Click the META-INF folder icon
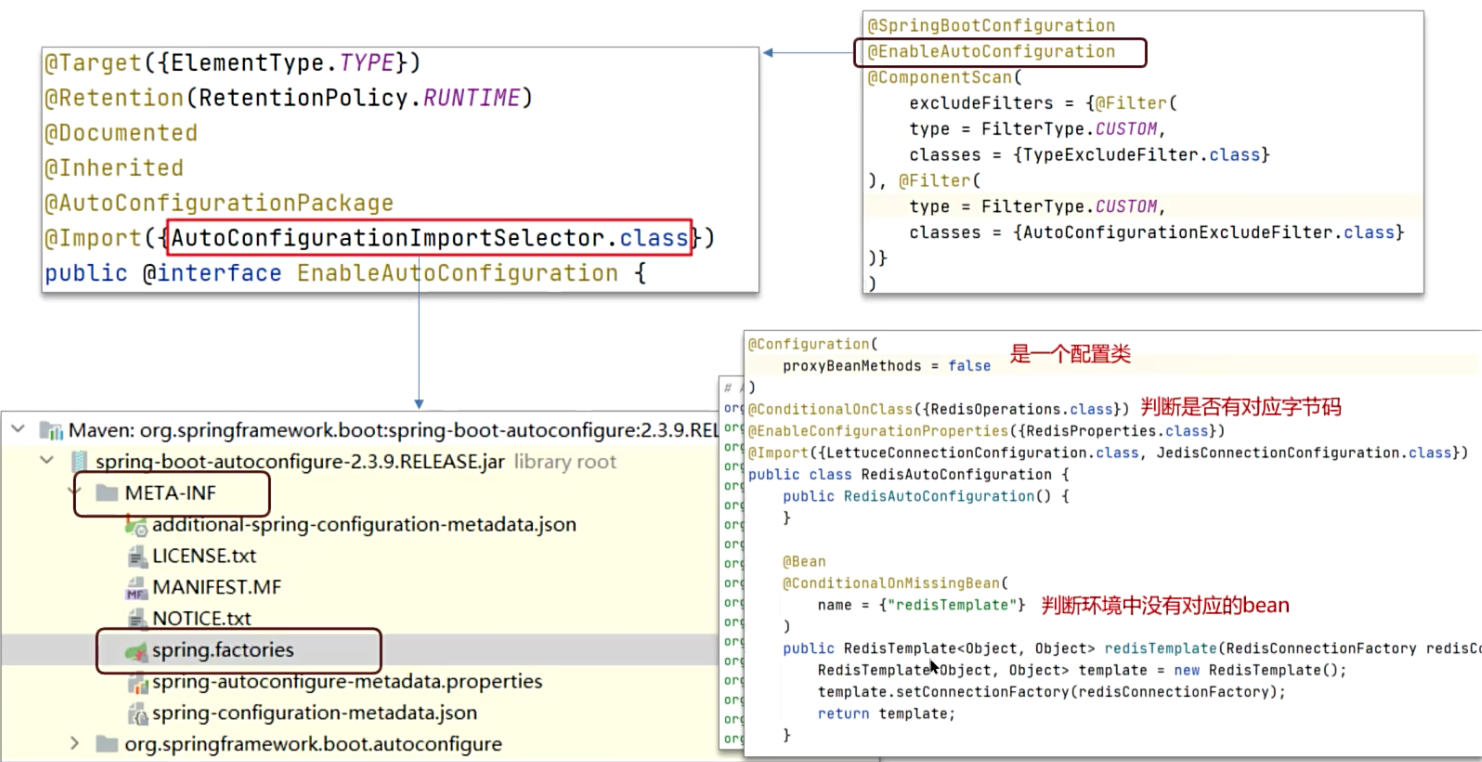 (106, 493)
